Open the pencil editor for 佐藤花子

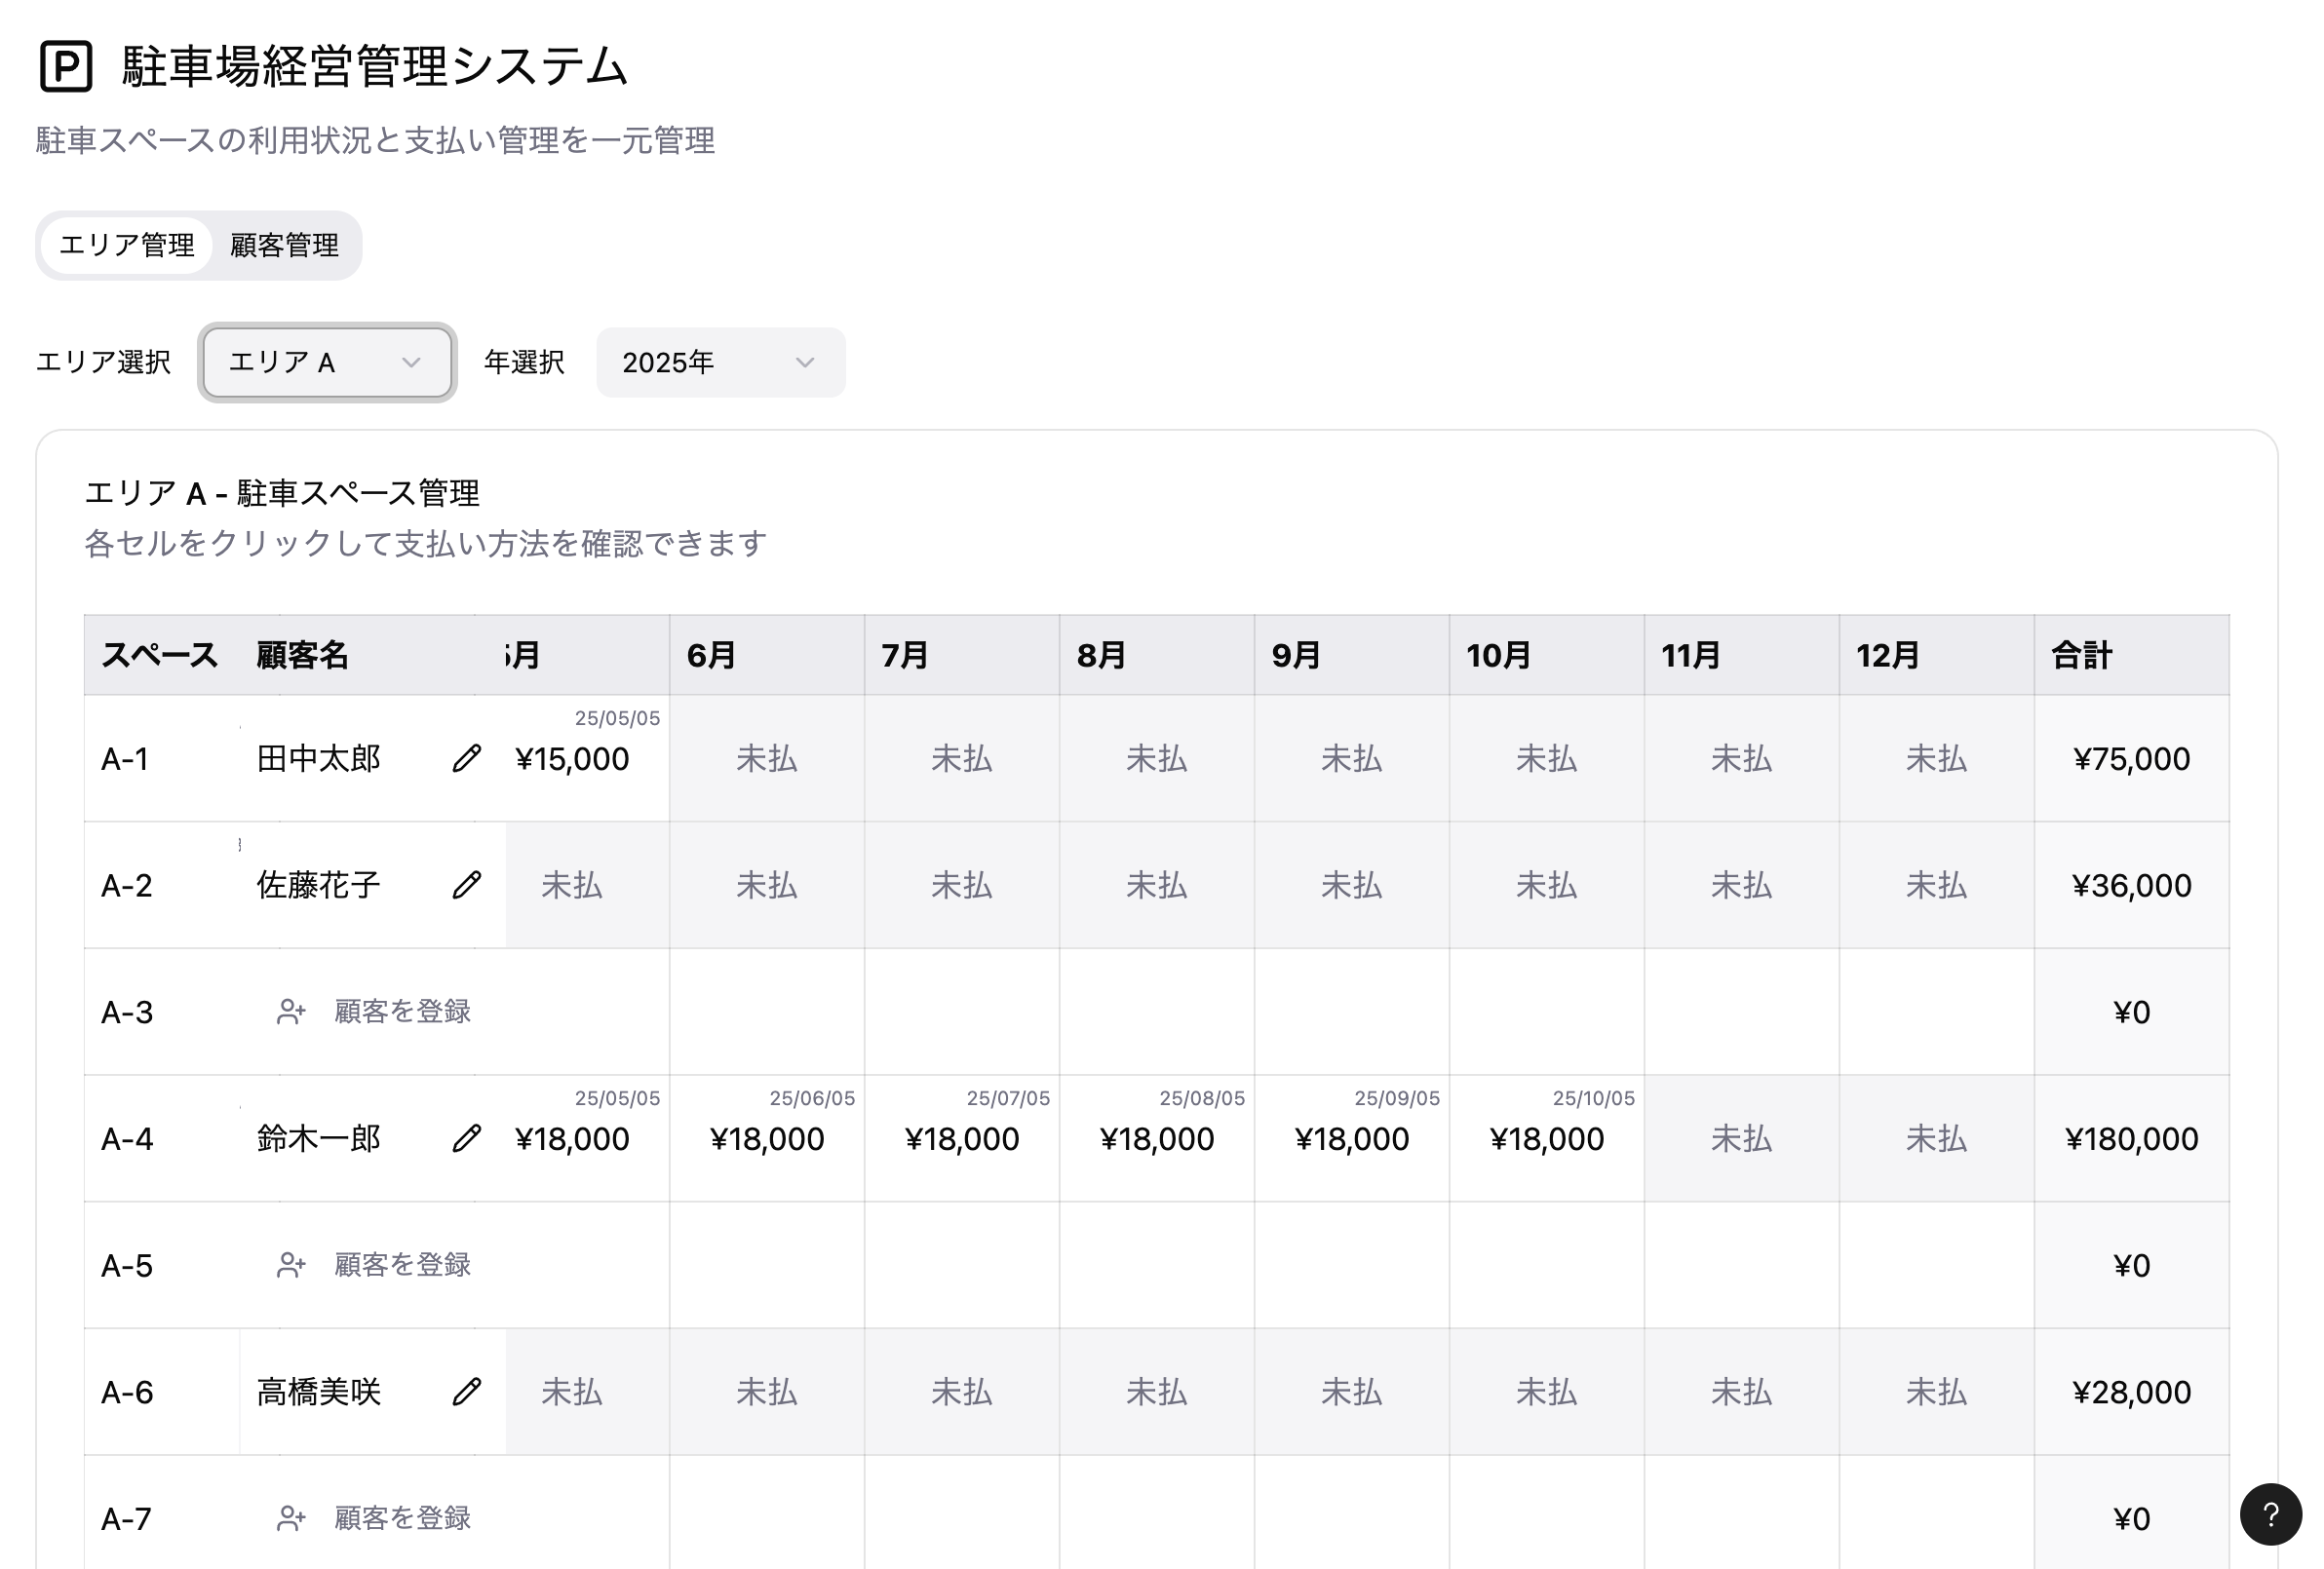(466, 885)
